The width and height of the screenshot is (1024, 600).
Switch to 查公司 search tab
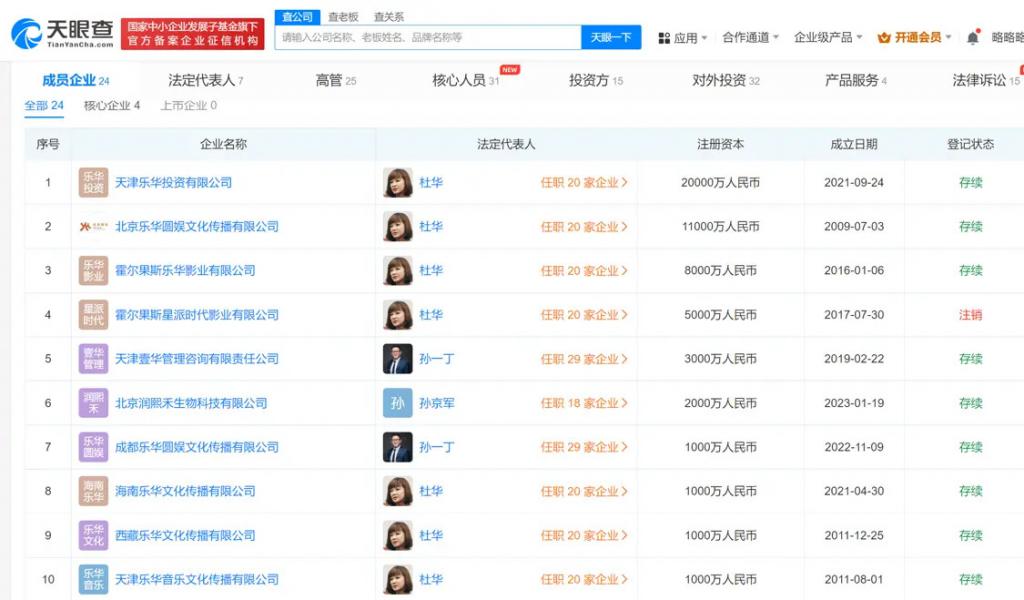297,17
